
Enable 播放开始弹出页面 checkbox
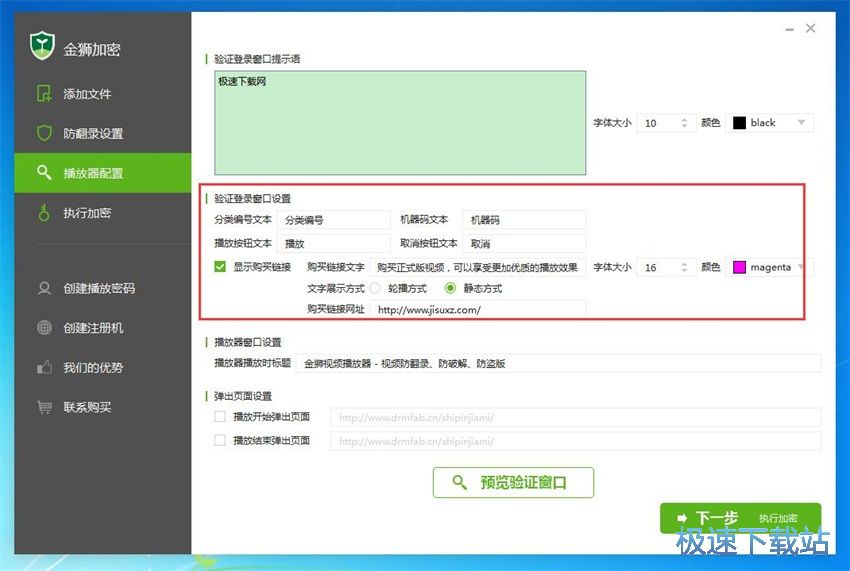click(220, 416)
